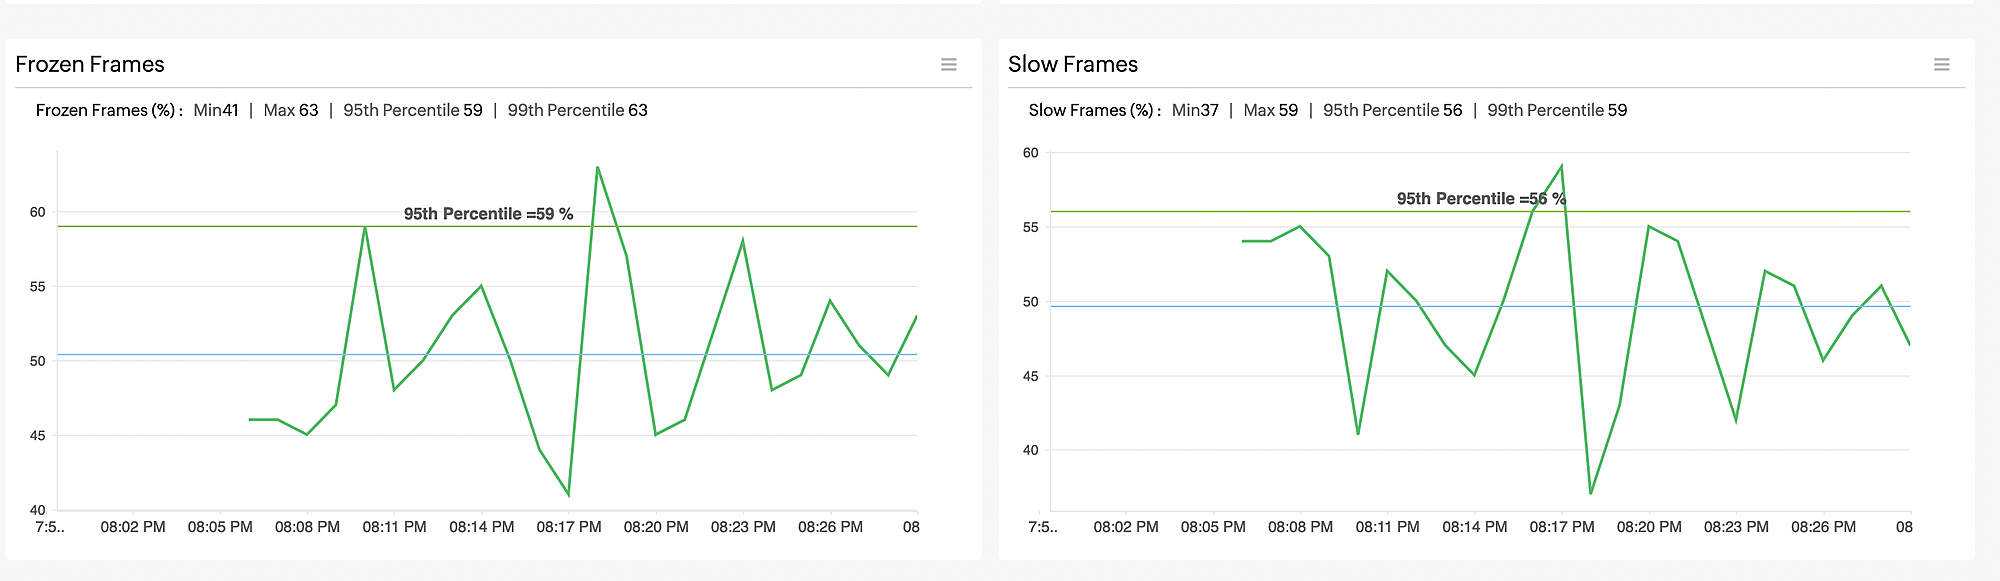2000x581 pixels.
Task: Click the '95th Percentile =59 %' line label
Action: click(488, 214)
